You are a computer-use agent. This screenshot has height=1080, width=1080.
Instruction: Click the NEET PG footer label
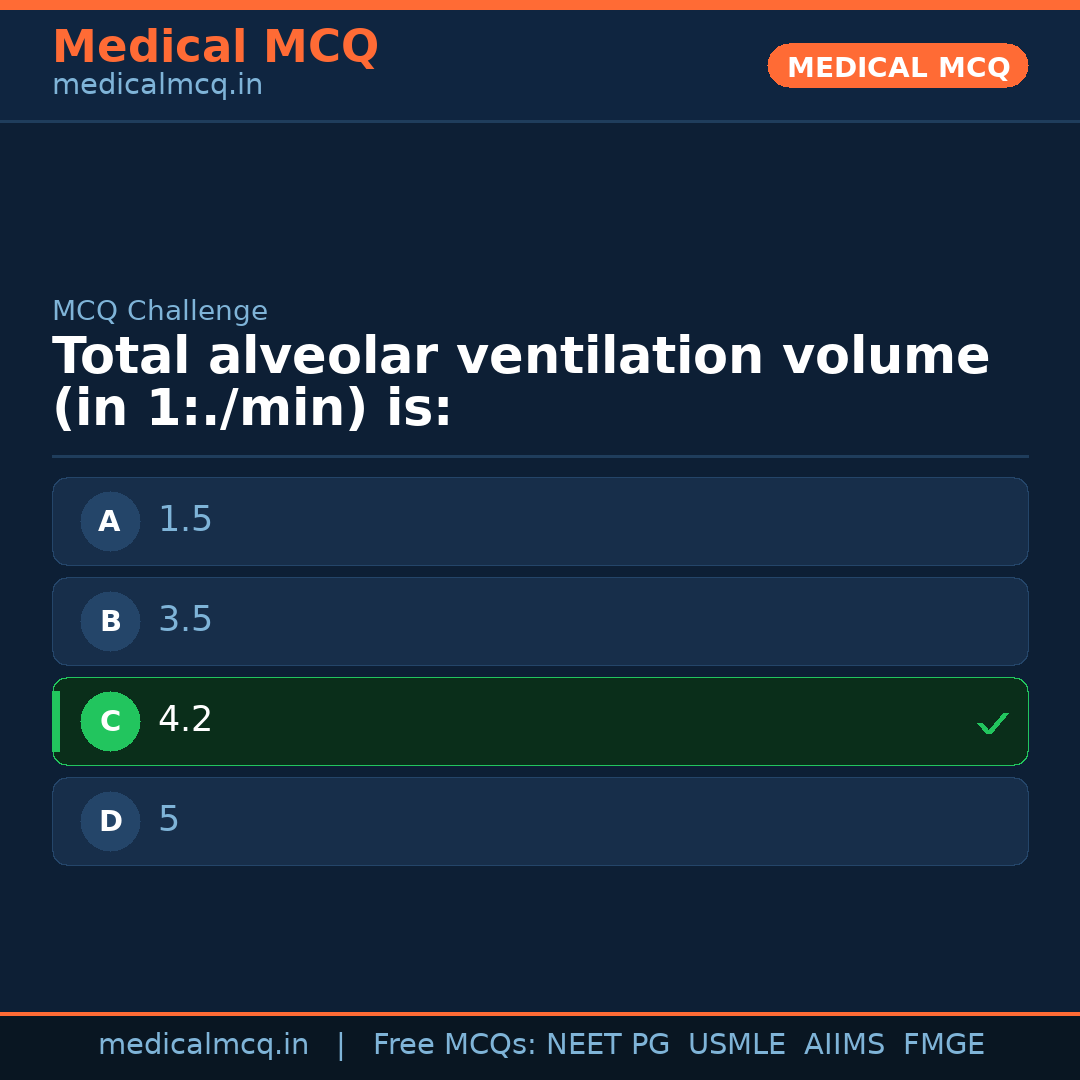608,1045
